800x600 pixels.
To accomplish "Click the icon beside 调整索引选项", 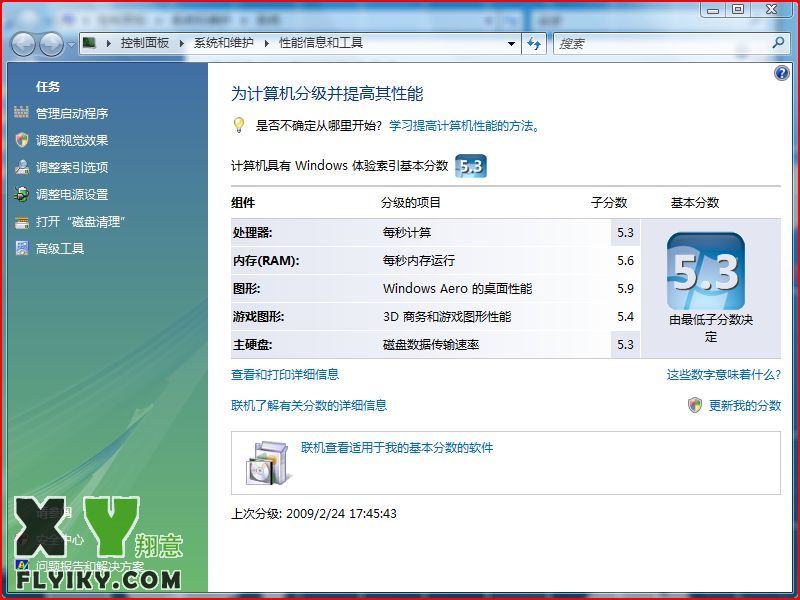I will click(x=21, y=167).
